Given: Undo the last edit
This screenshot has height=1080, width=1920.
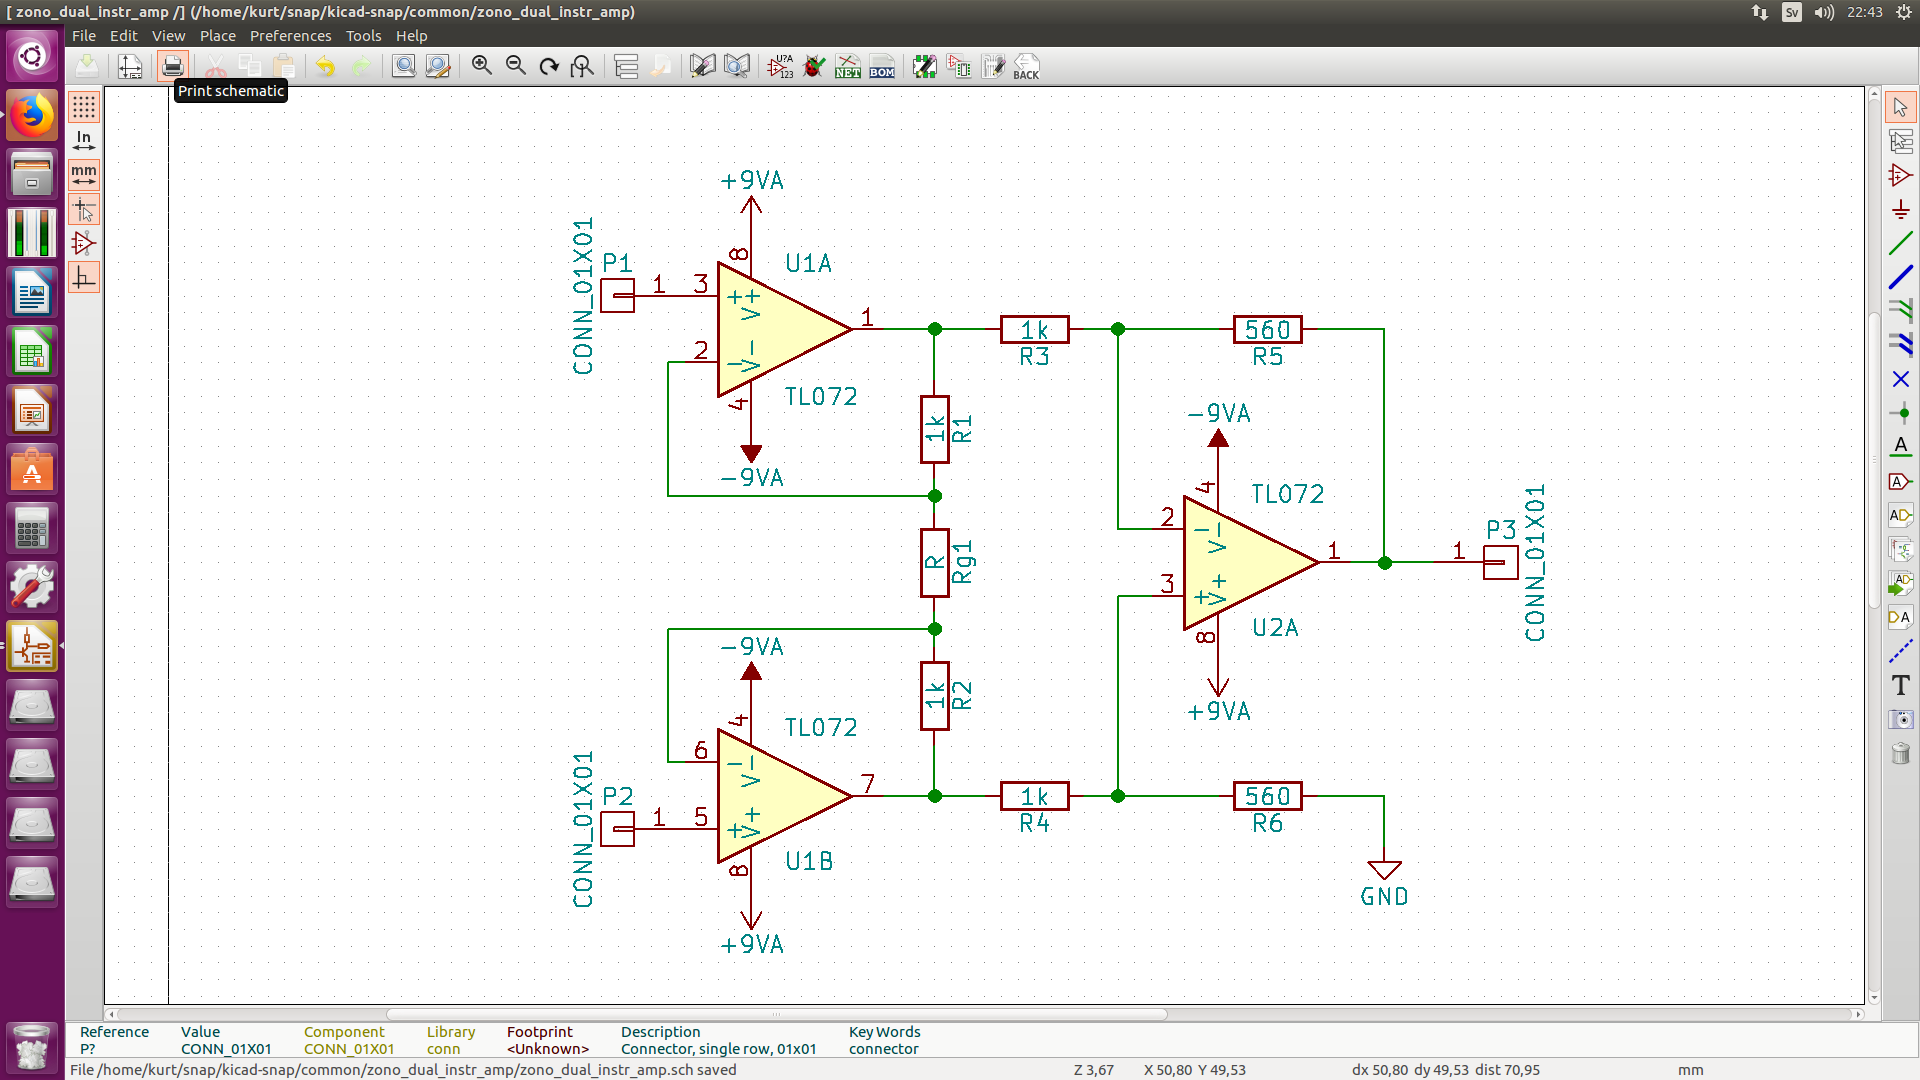Looking at the screenshot, I should (325, 66).
